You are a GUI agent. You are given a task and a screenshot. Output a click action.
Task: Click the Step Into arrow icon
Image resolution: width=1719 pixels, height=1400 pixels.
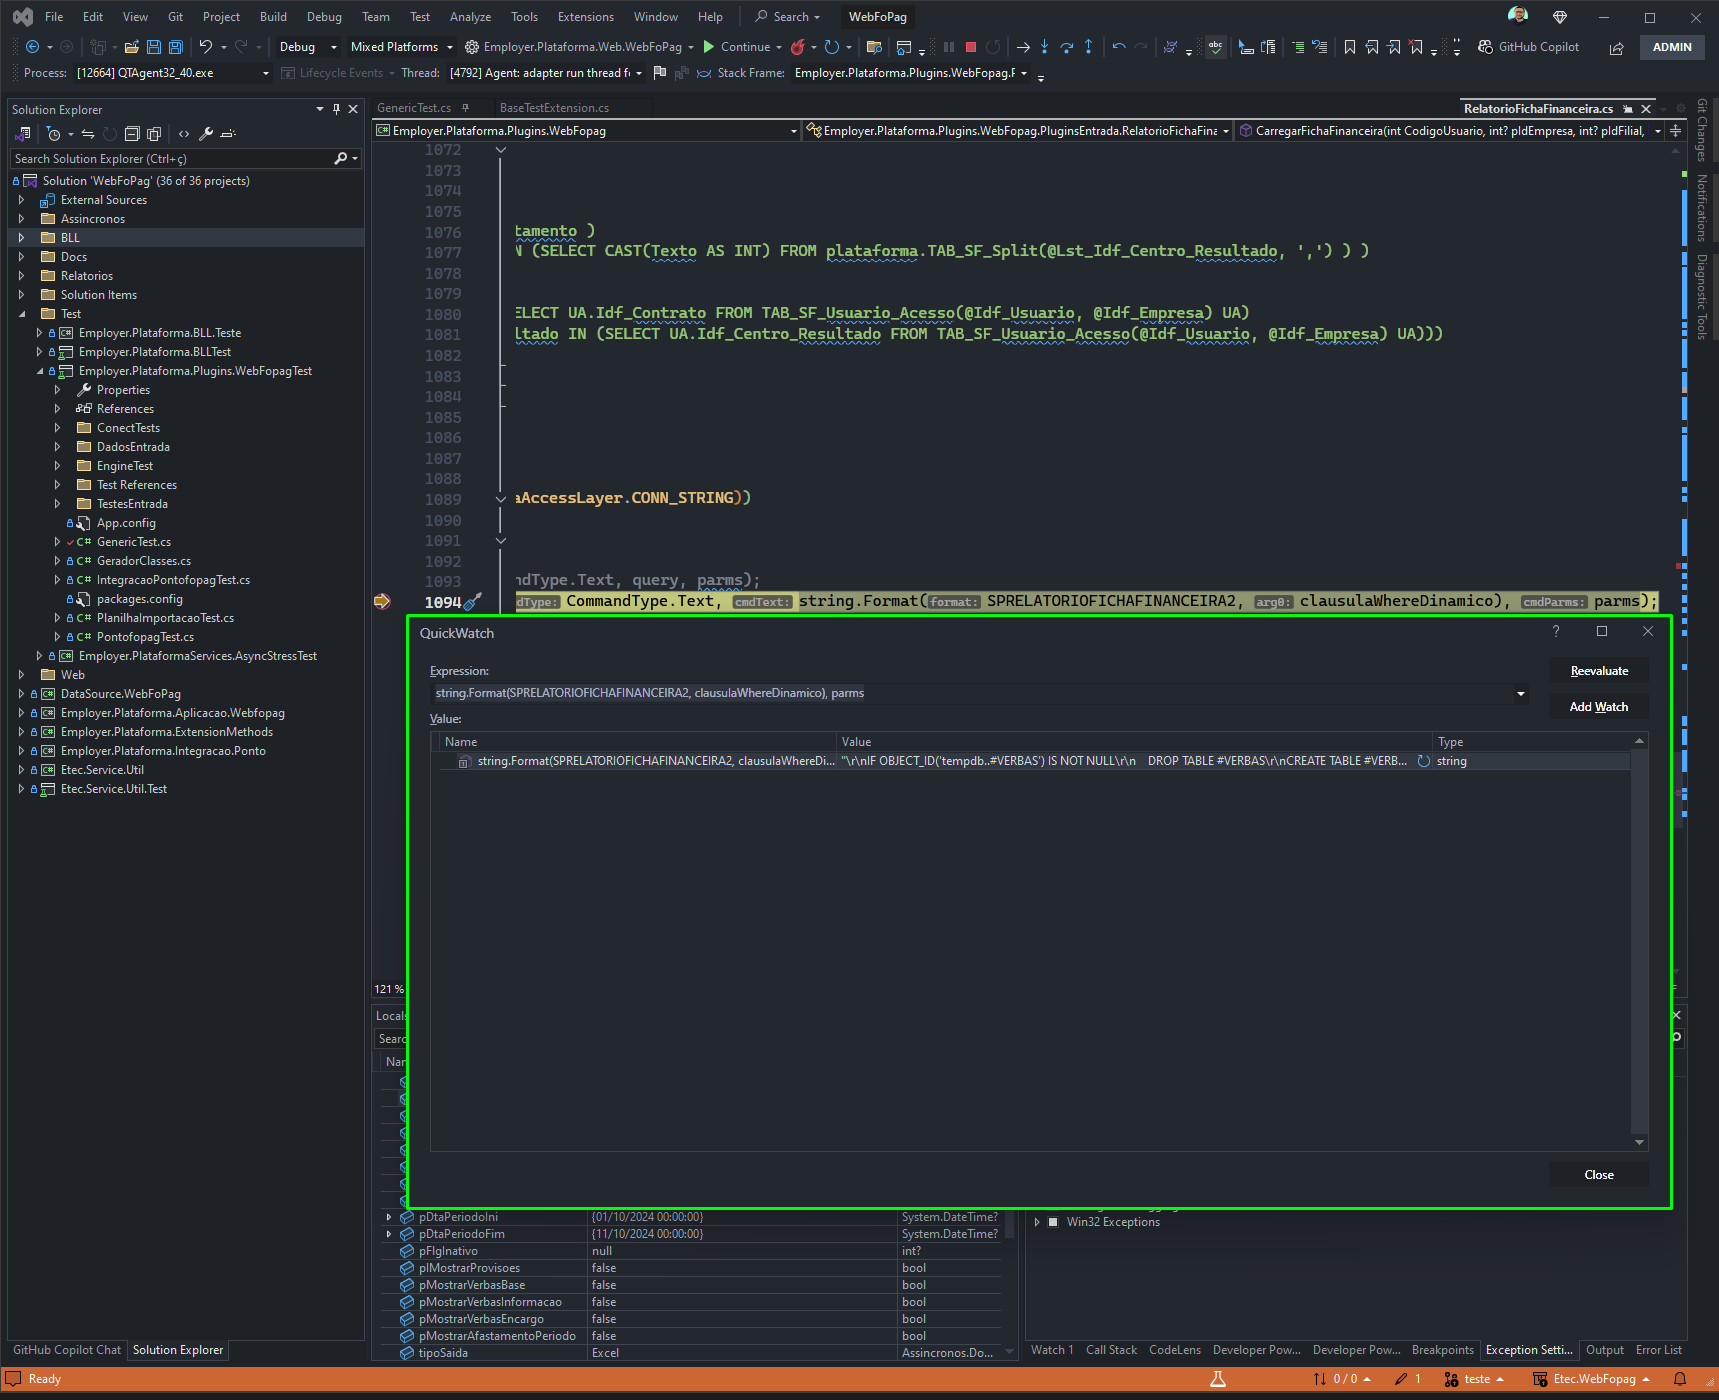[1044, 47]
